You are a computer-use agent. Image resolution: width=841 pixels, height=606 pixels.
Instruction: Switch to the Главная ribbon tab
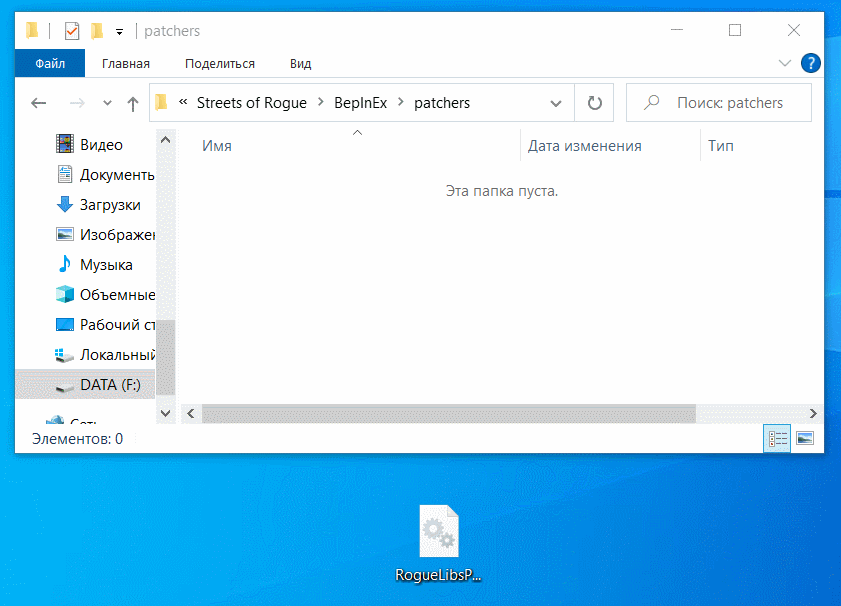(126, 63)
